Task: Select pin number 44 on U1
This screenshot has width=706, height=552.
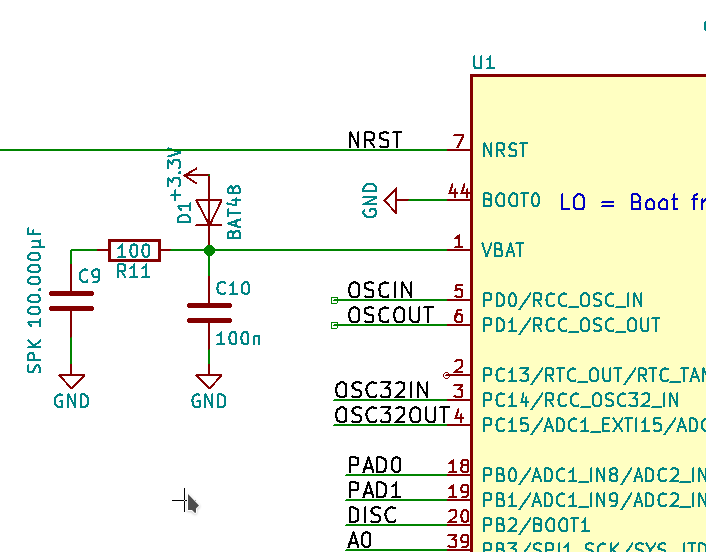Action: pos(459,191)
